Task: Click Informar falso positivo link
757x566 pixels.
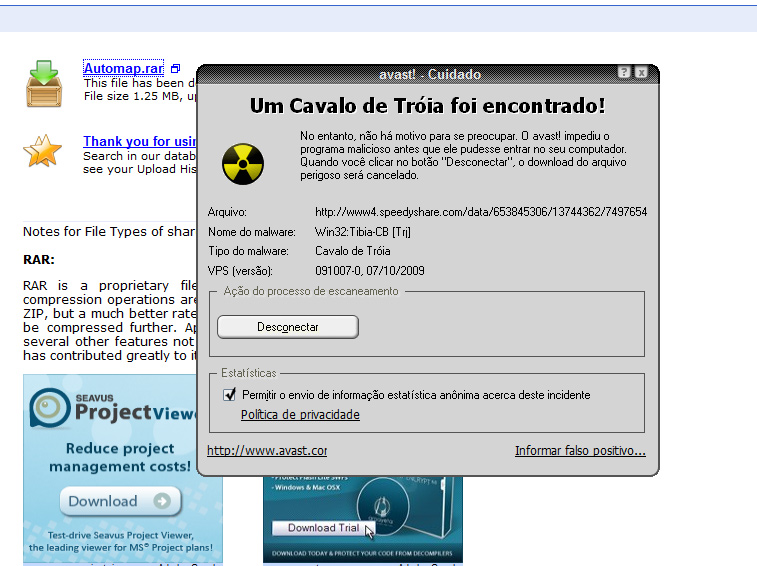Action: pyautogui.click(x=580, y=451)
